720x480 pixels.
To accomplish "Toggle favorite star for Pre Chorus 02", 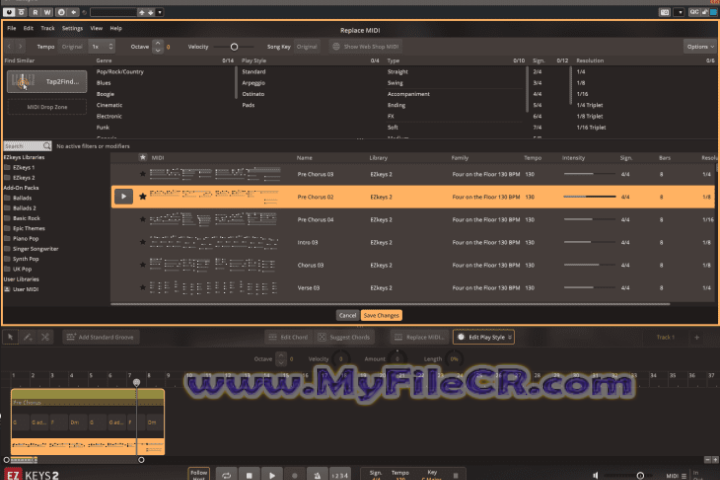I will click(x=143, y=197).
